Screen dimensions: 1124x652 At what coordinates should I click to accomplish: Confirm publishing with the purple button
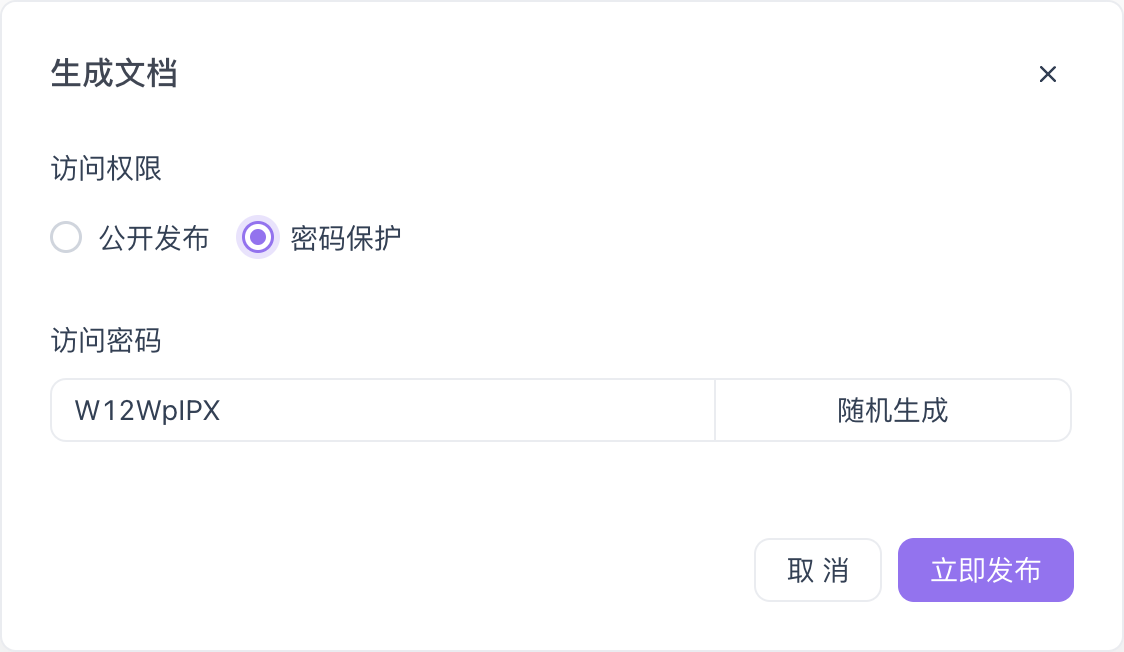(985, 570)
